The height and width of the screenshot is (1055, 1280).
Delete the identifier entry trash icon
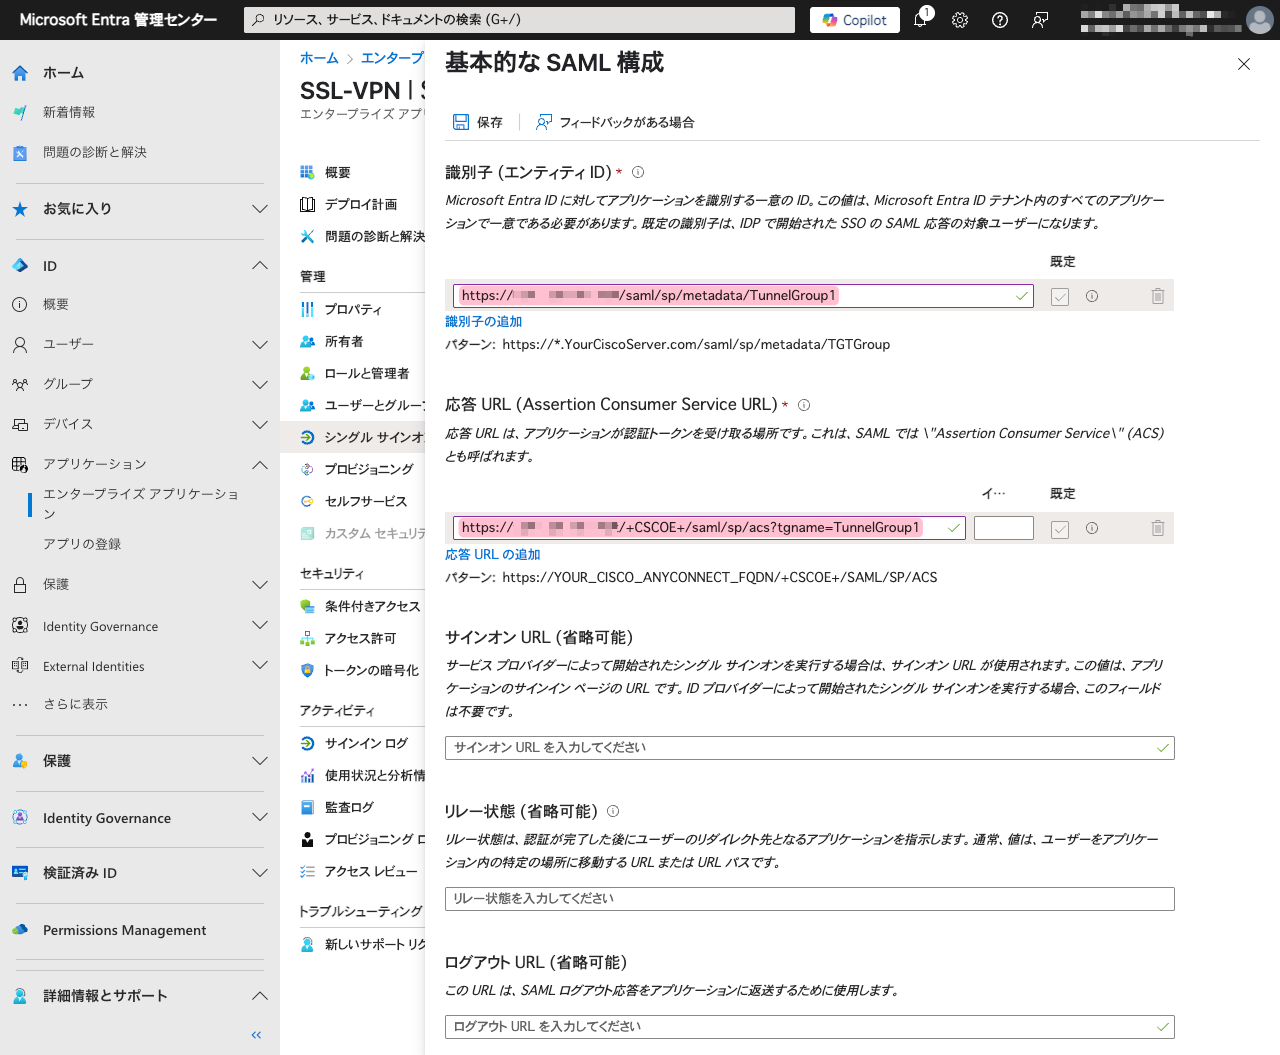coord(1158,296)
